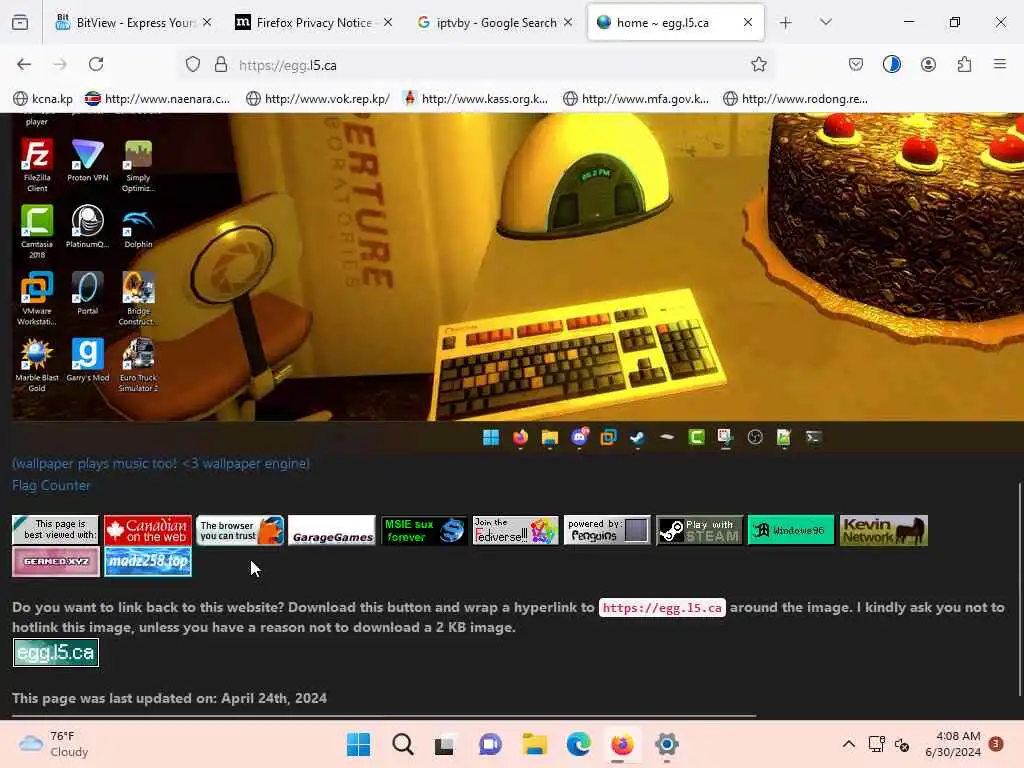Image resolution: width=1024 pixels, height=768 pixels.
Task: Click the GarageGames badge
Action: (332, 530)
